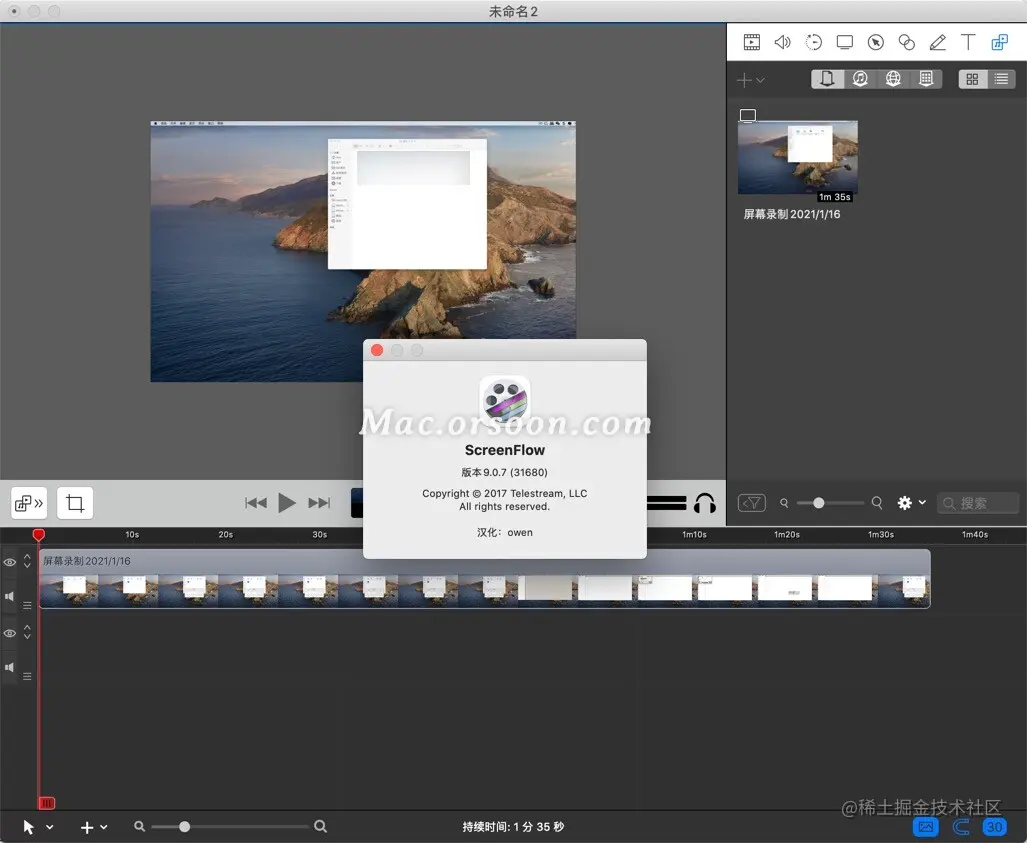This screenshot has width=1027, height=843.
Task: Play the timeline preview
Action: pyautogui.click(x=287, y=503)
